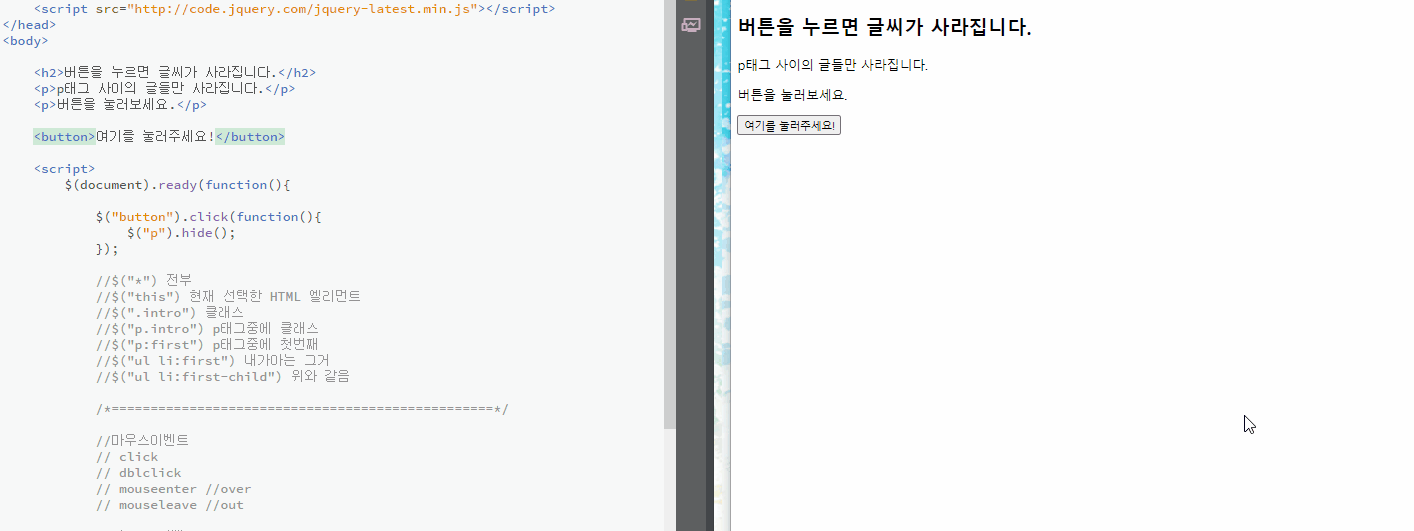The height and width of the screenshot is (531, 1414).
Task: Click the '// dblclick' comment line
Action: [x=139, y=473]
